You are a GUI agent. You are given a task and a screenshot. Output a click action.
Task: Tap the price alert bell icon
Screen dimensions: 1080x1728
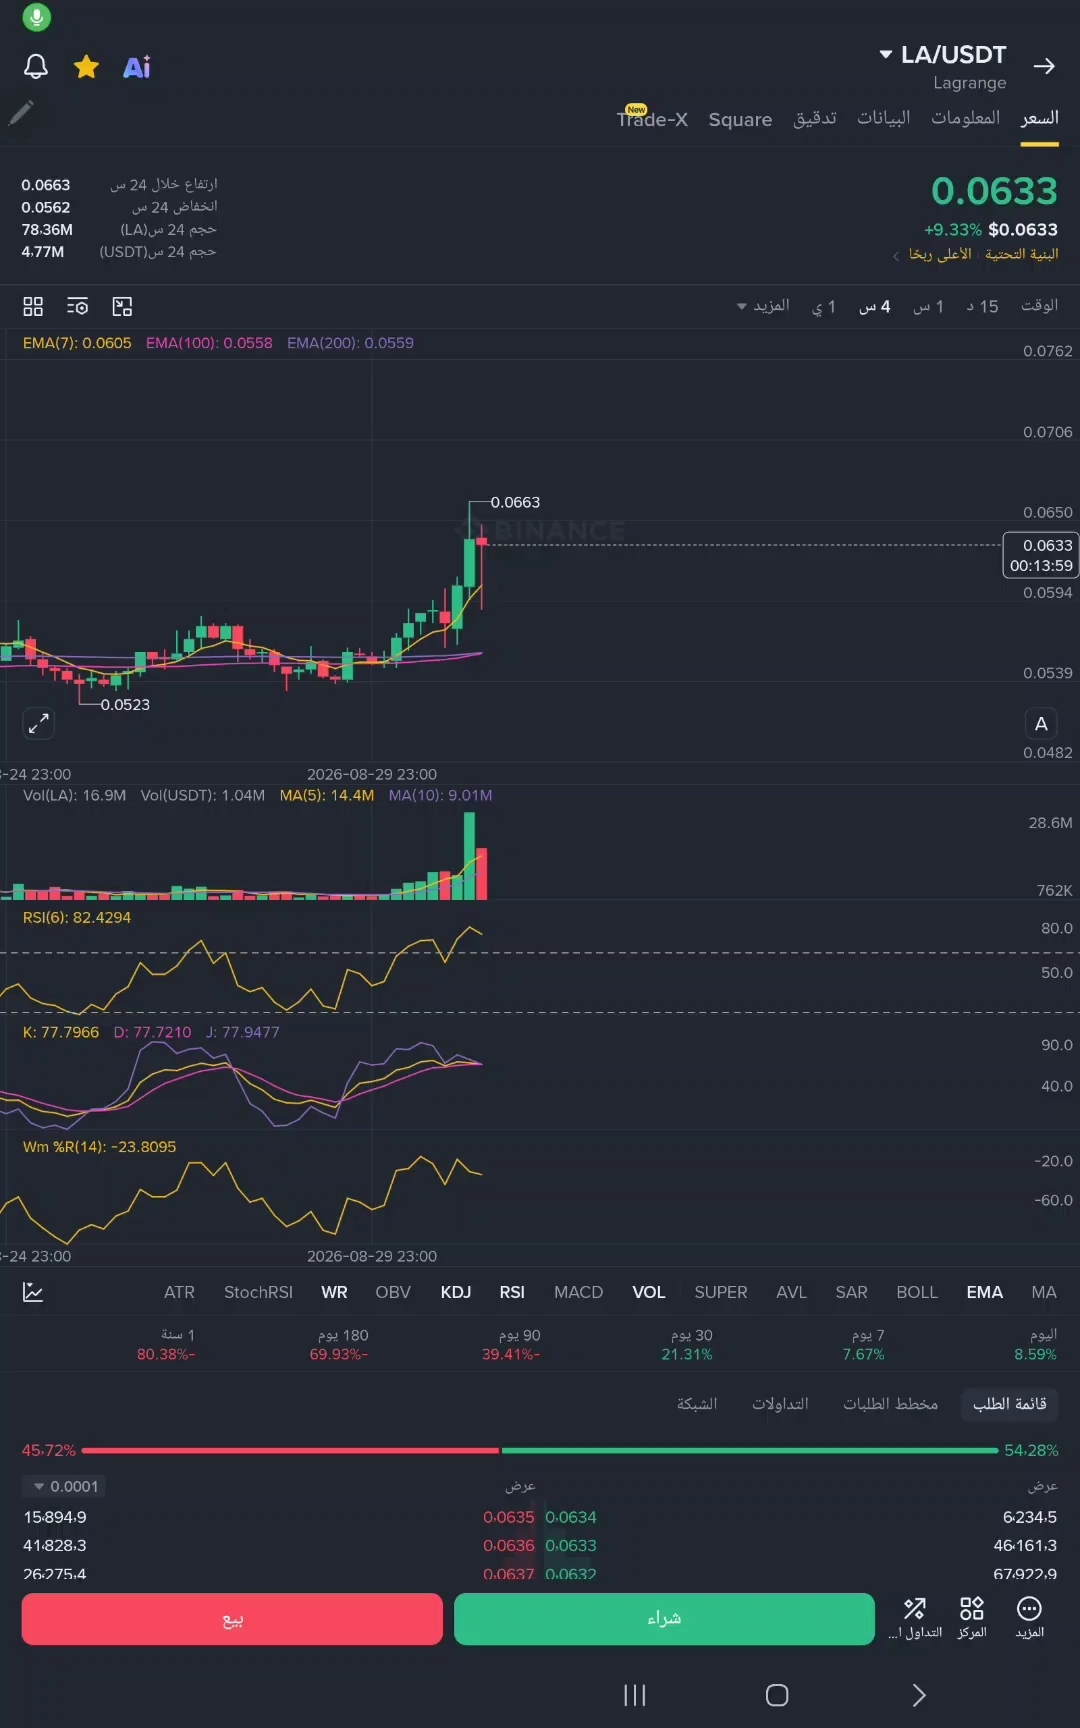pyautogui.click(x=36, y=67)
